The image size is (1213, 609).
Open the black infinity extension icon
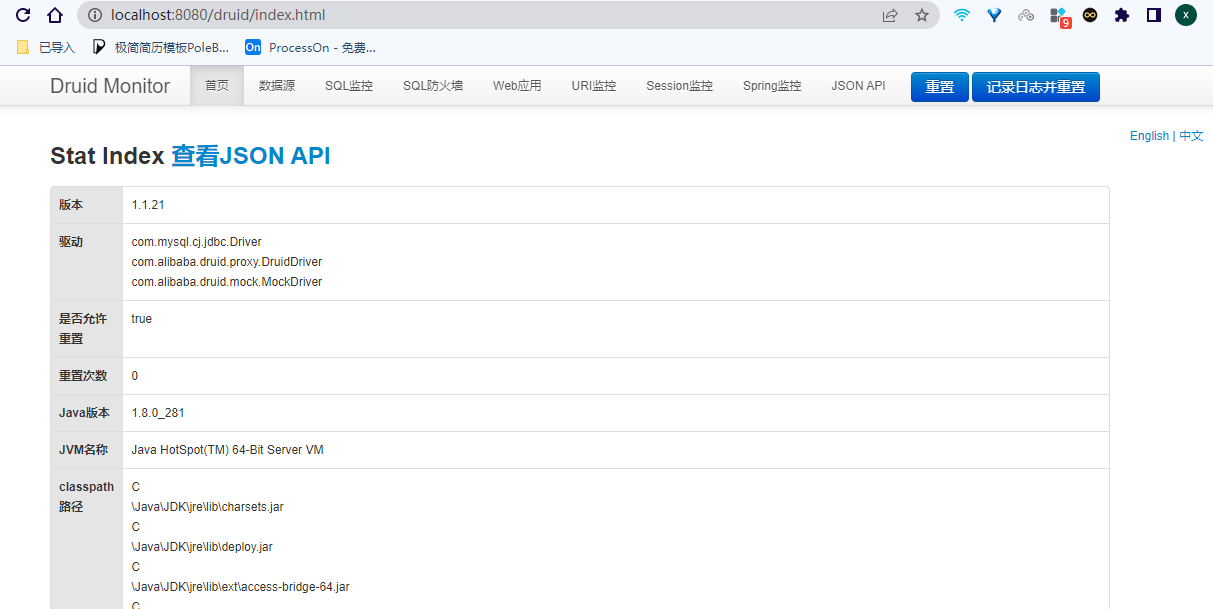pos(1090,15)
